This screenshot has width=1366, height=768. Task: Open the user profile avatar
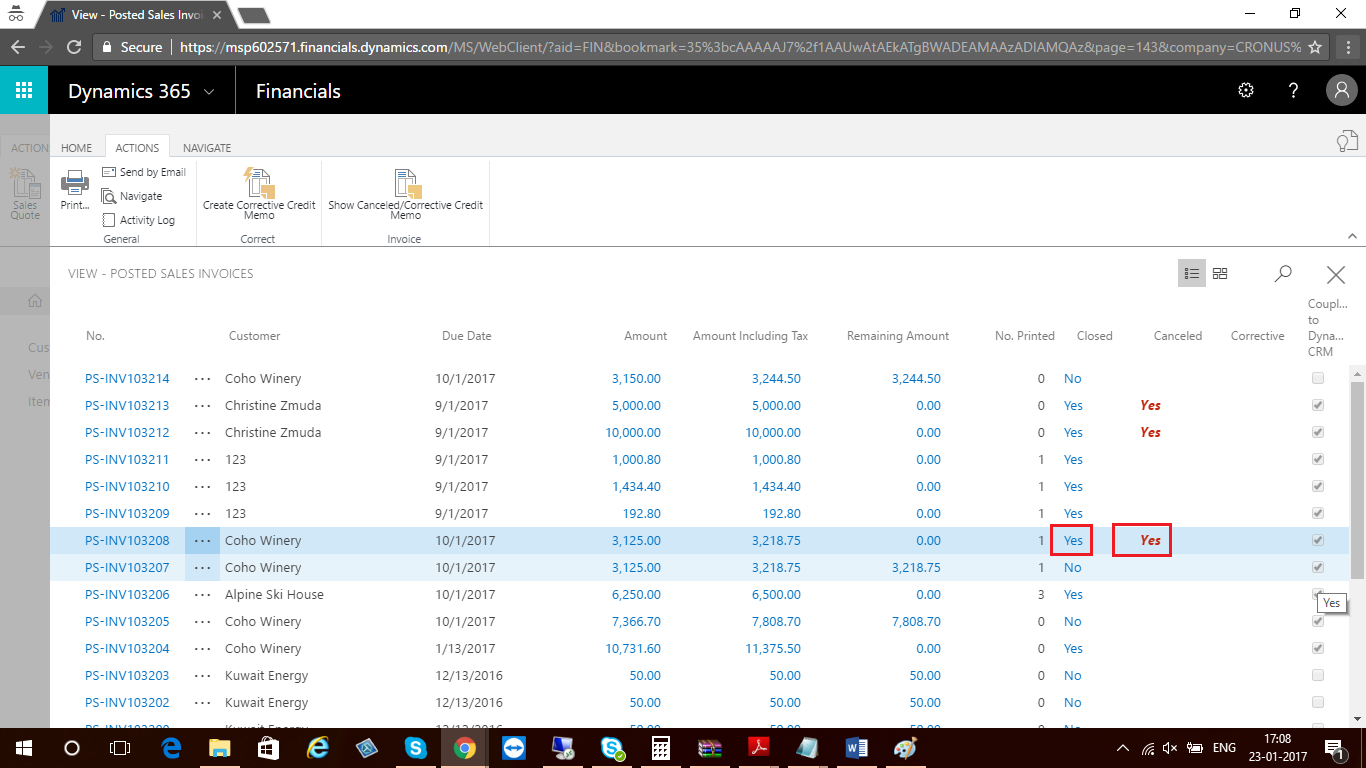(x=1341, y=91)
